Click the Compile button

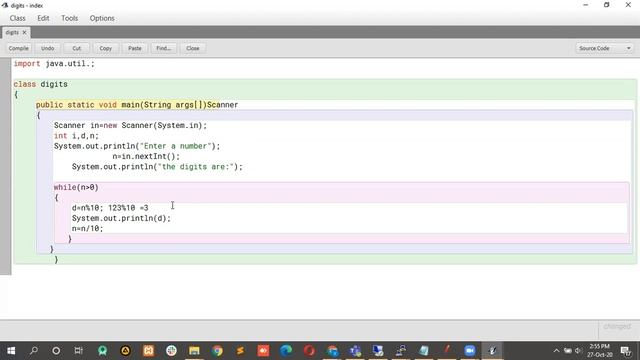tap(19, 48)
